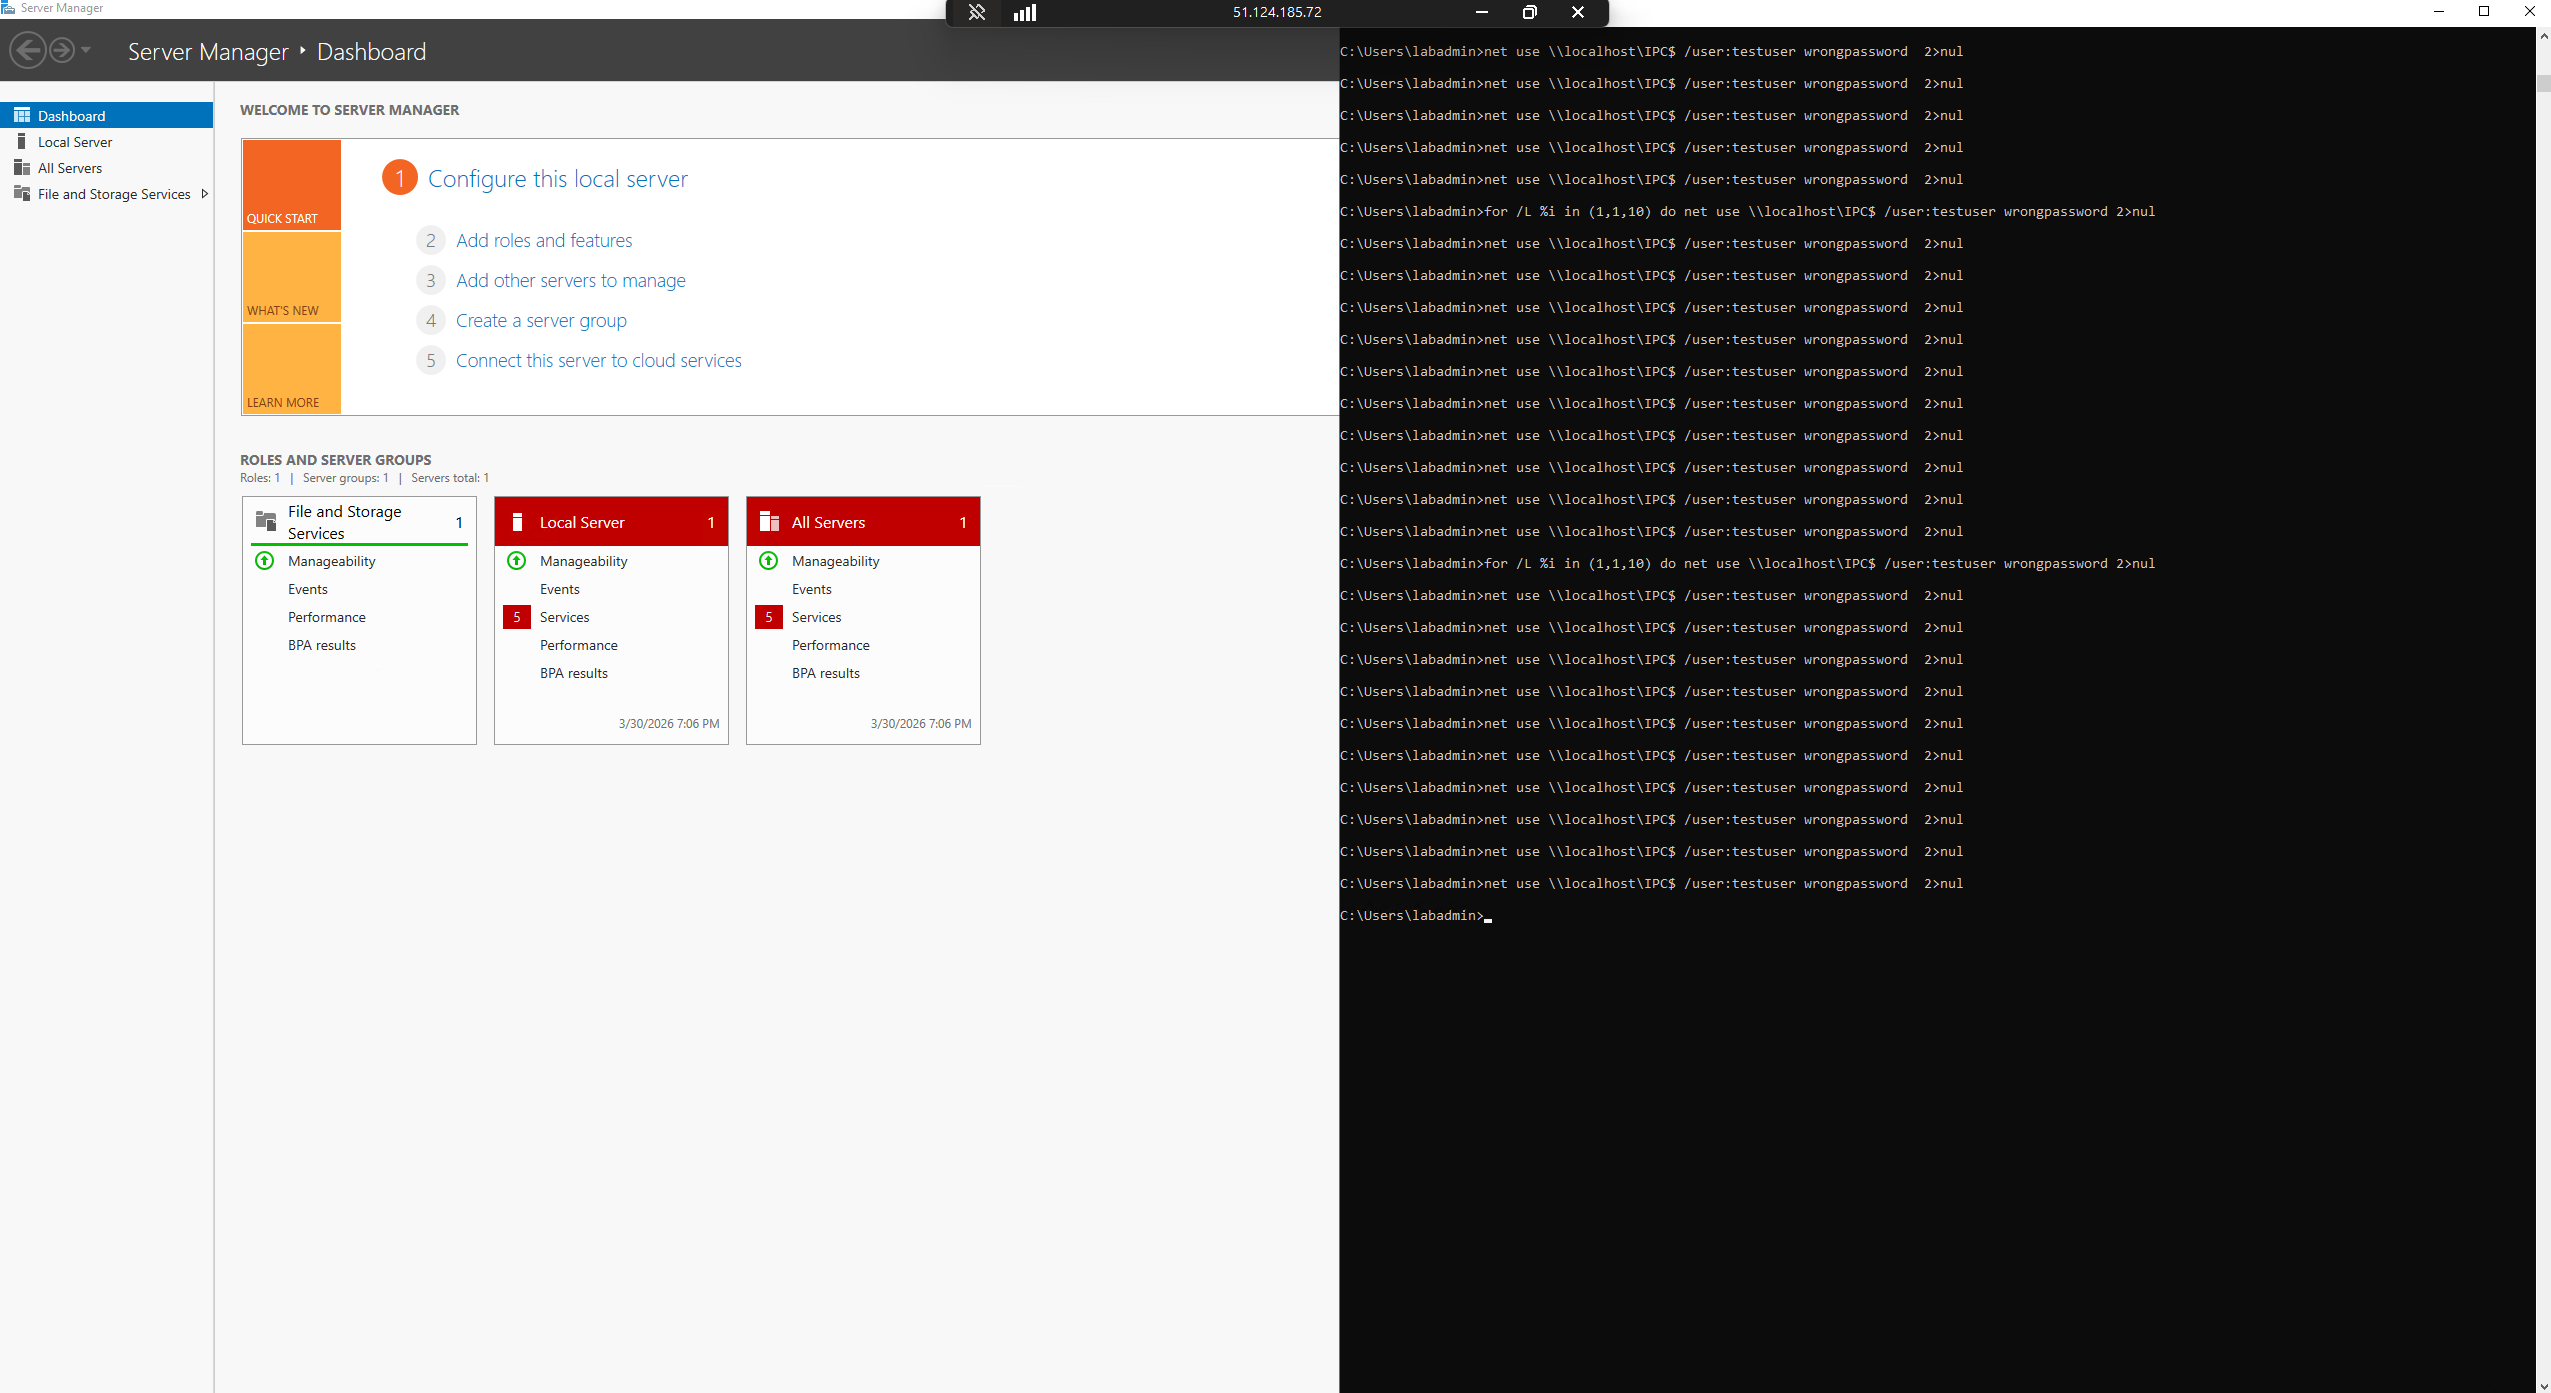The image size is (2551, 1393).
Task: Click the Local Server sidebar icon
Action: coord(22,142)
